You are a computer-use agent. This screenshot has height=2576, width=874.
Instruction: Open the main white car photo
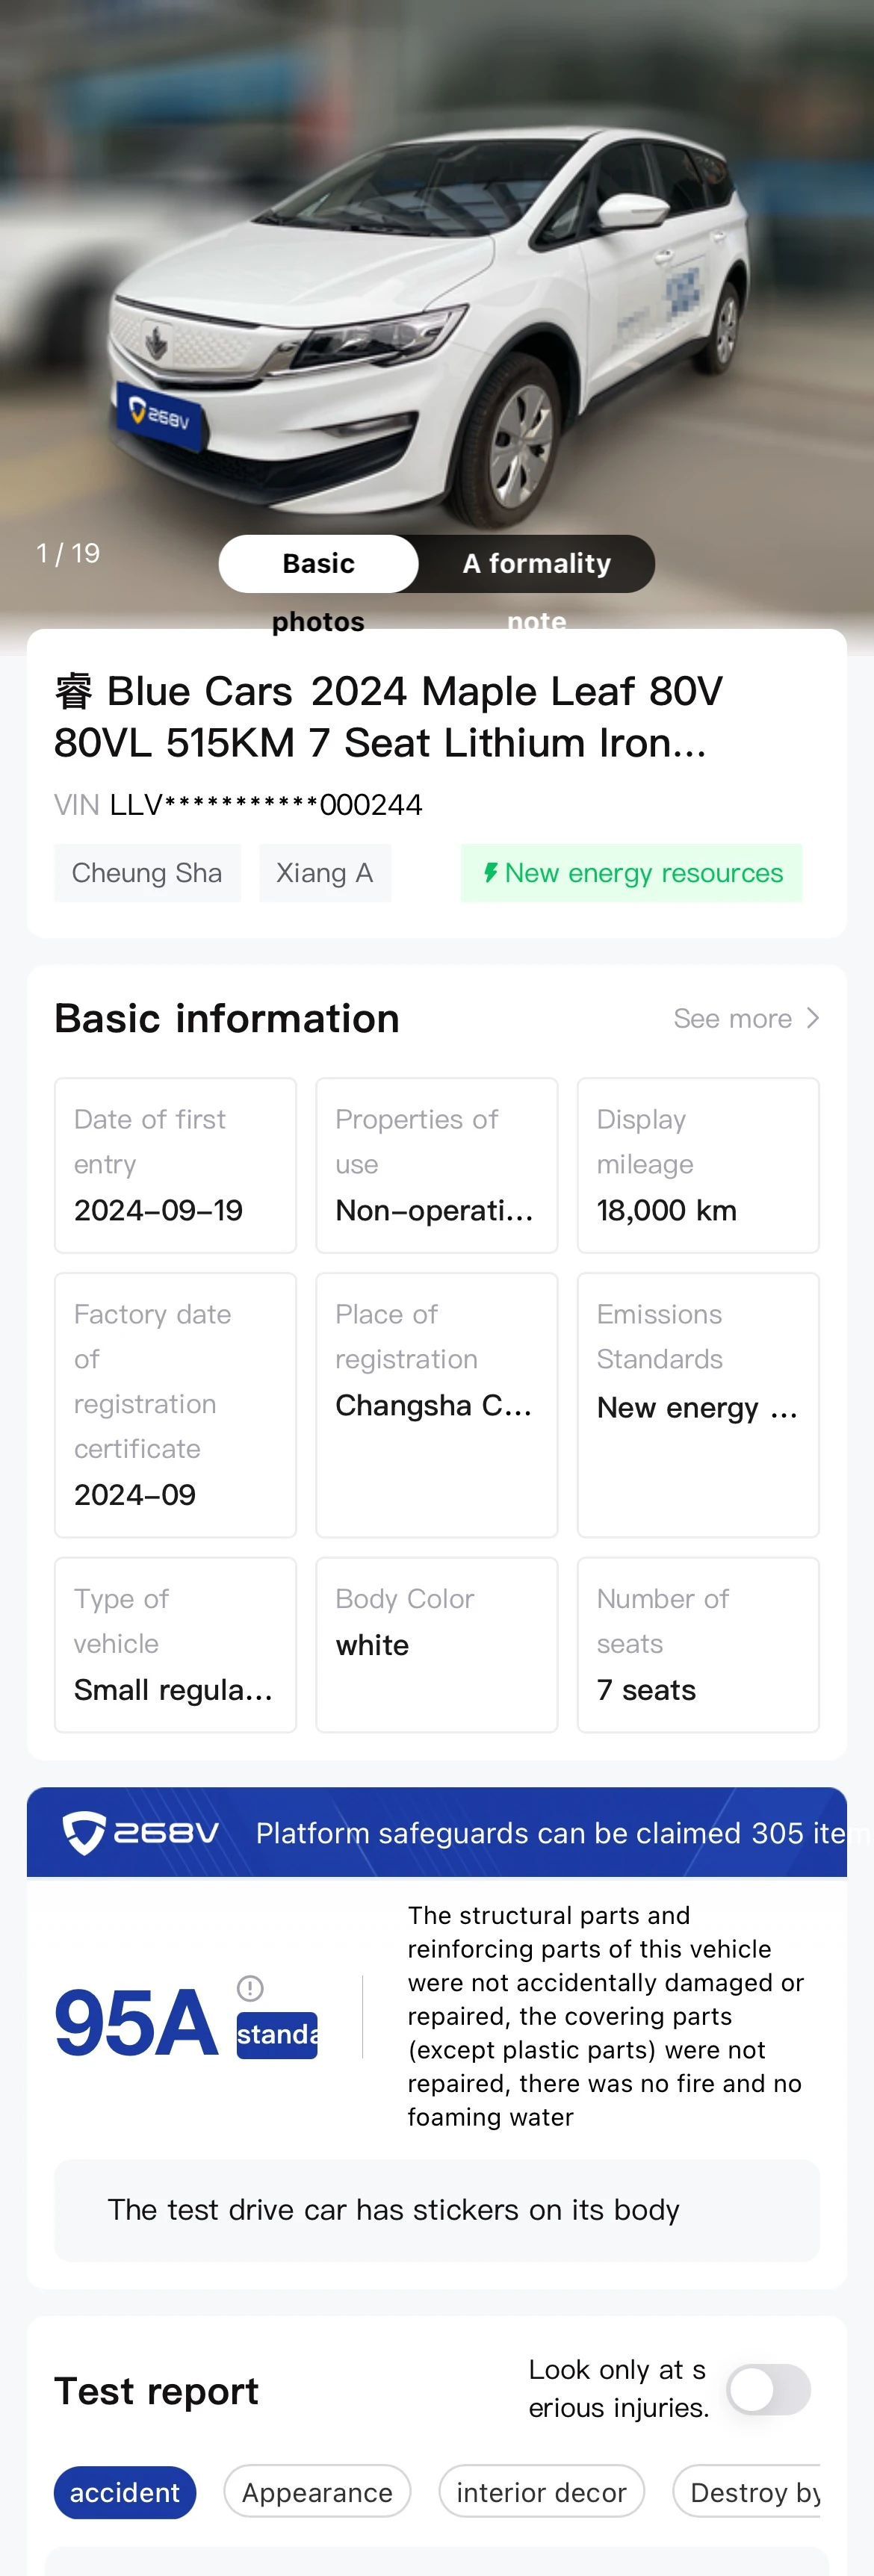[437, 300]
